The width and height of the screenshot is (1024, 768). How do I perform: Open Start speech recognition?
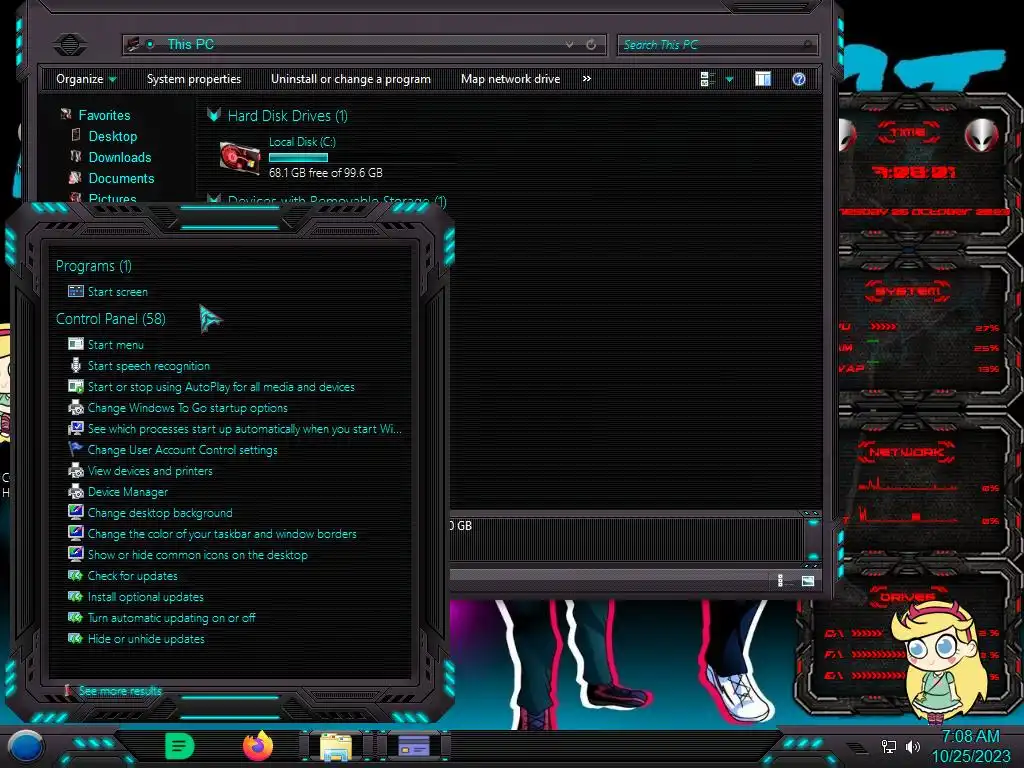coord(148,366)
